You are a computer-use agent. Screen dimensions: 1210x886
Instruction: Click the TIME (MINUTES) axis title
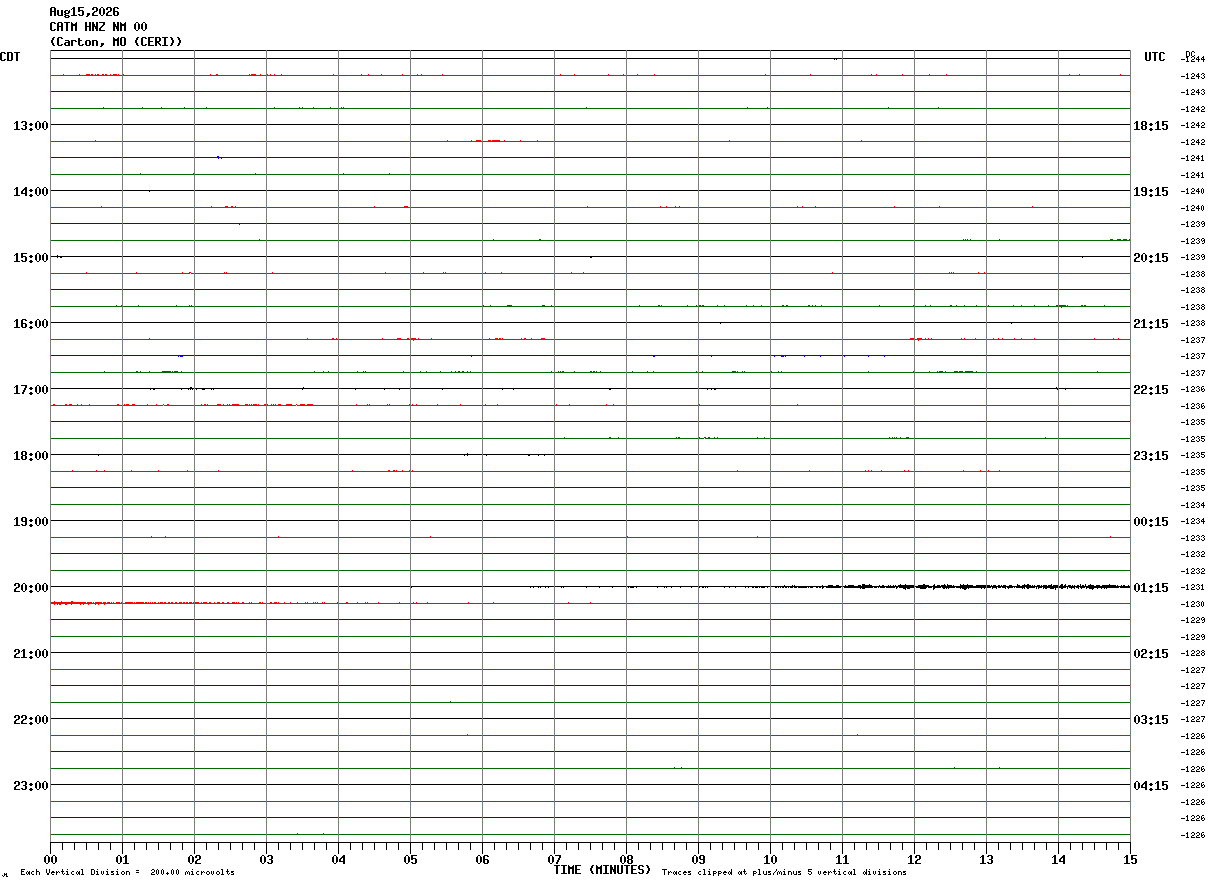click(x=603, y=870)
